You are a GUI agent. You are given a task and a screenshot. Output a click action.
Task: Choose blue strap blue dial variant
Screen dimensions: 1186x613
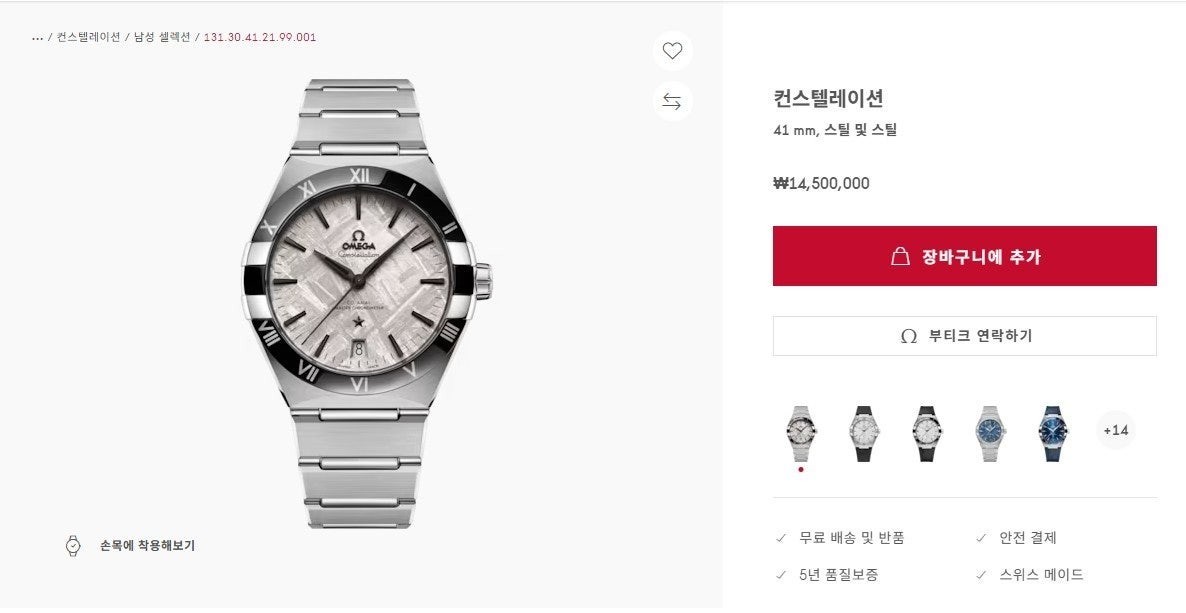coord(1053,432)
